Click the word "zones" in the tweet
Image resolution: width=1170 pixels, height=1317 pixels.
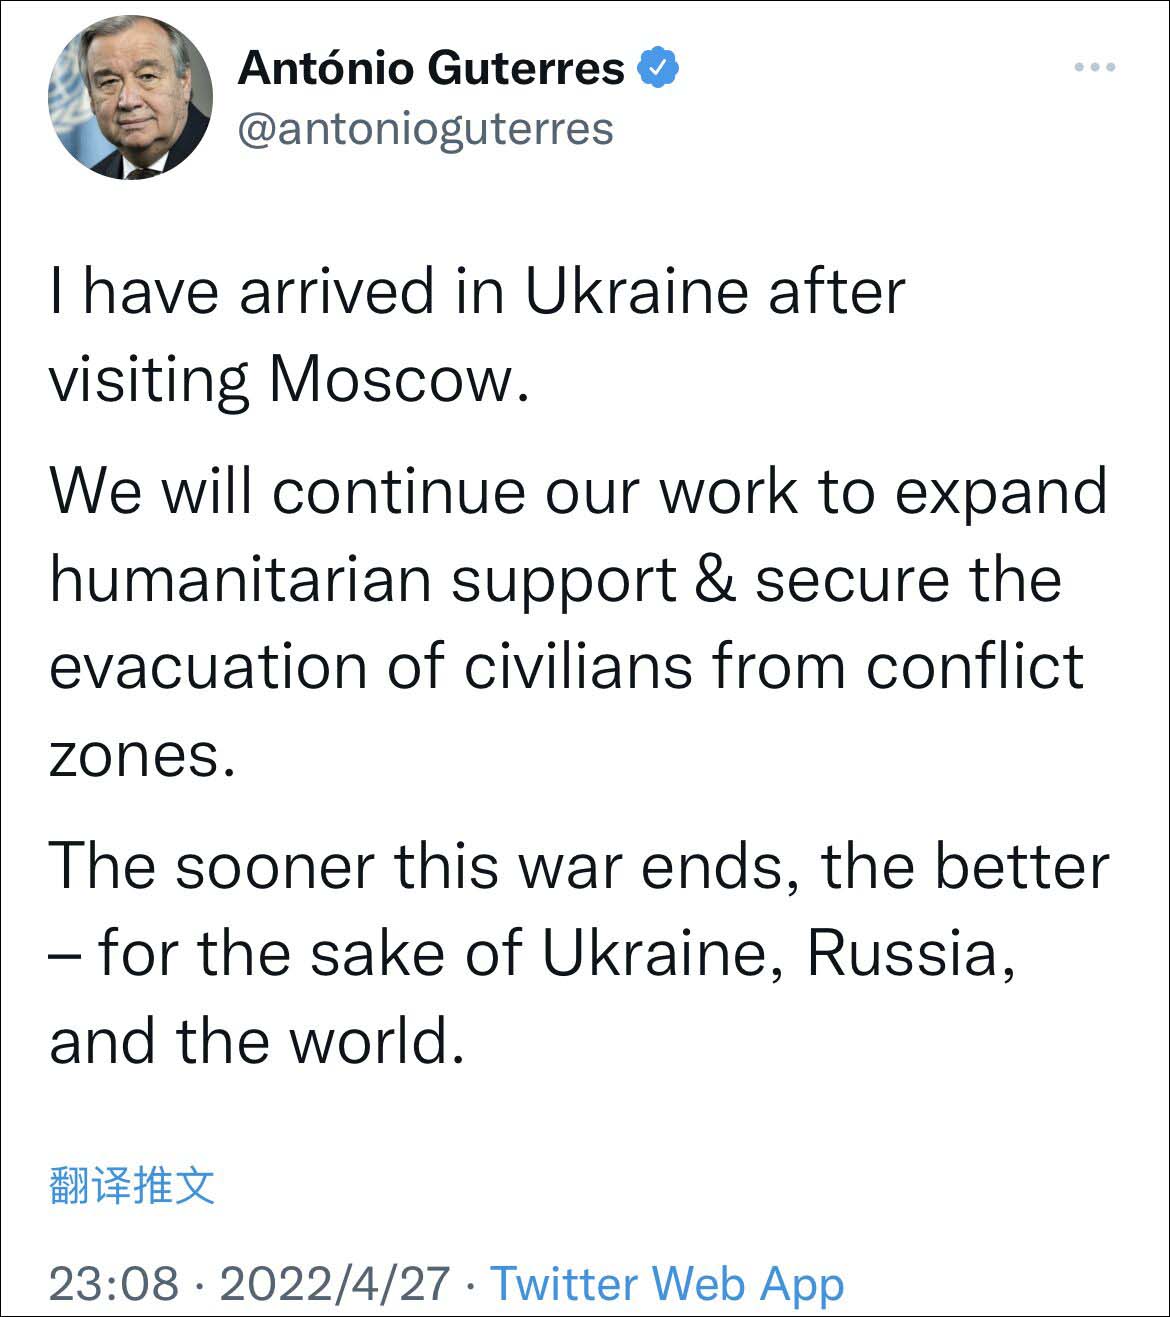[133, 755]
